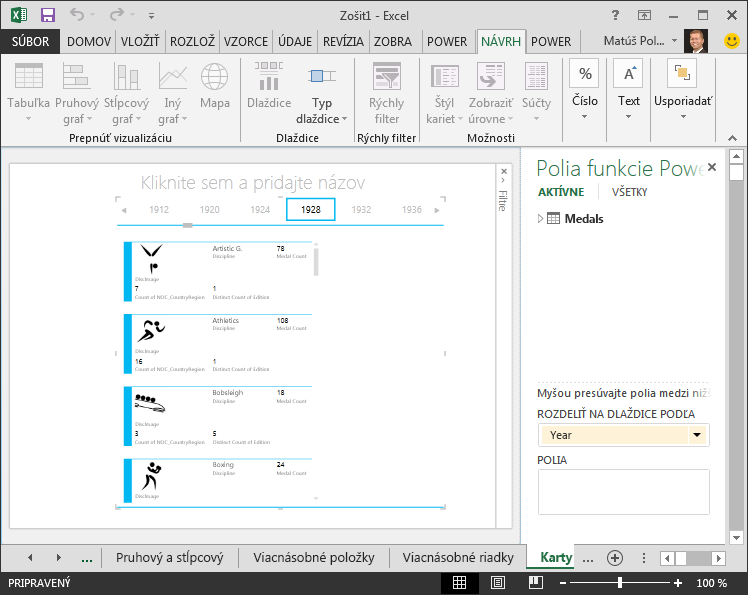Switch to Page Layout view icon
Screen dimensions: 748x595
pos(498,583)
